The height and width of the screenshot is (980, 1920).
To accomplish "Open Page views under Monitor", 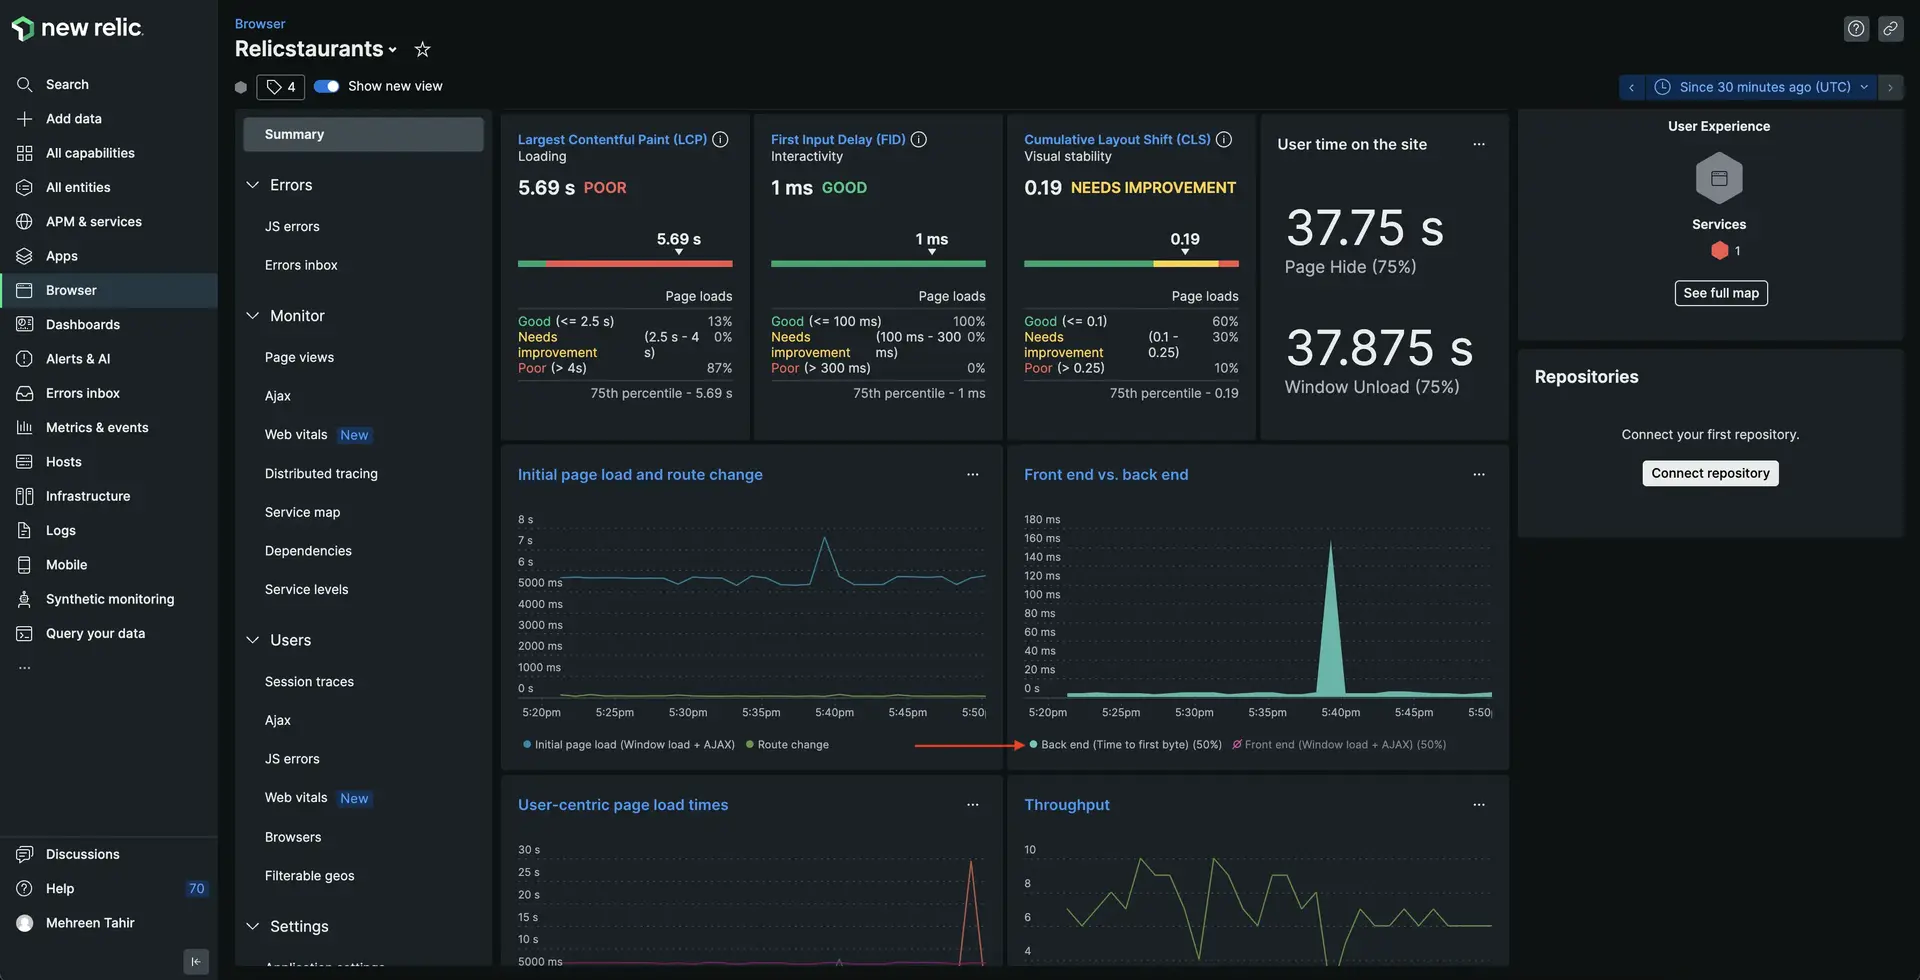I will tap(299, 358).
